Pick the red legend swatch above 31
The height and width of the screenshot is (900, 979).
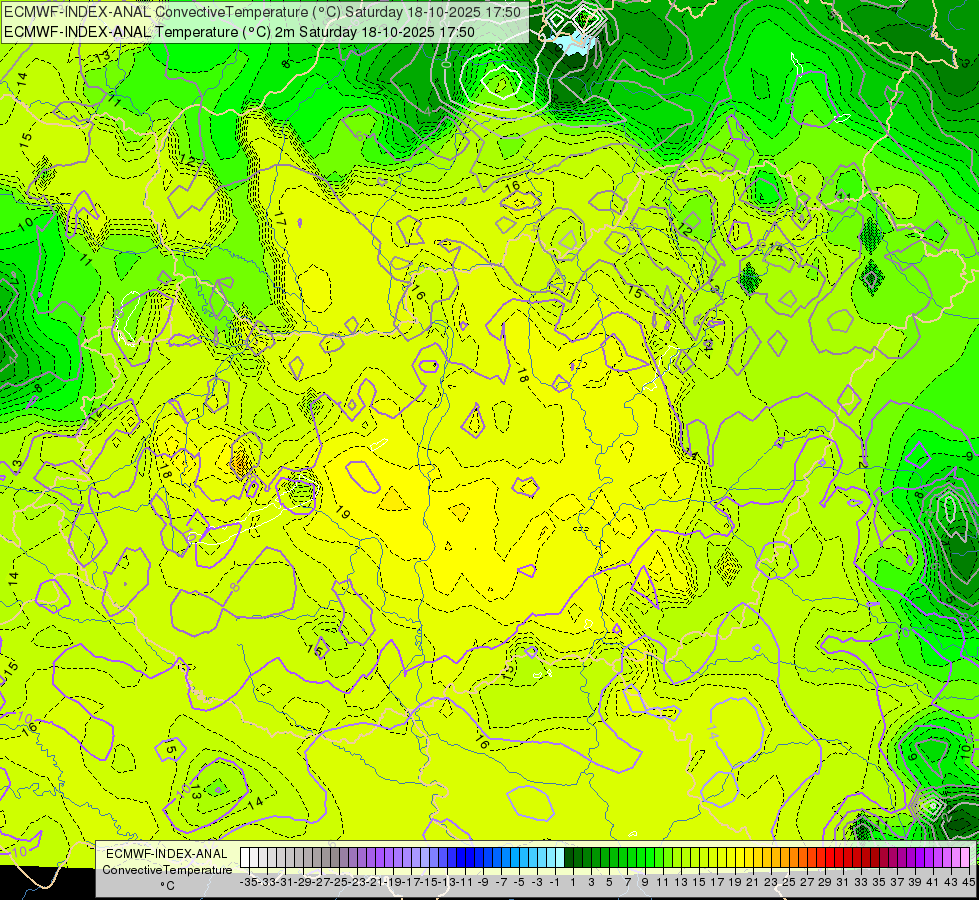click(839, 857)
